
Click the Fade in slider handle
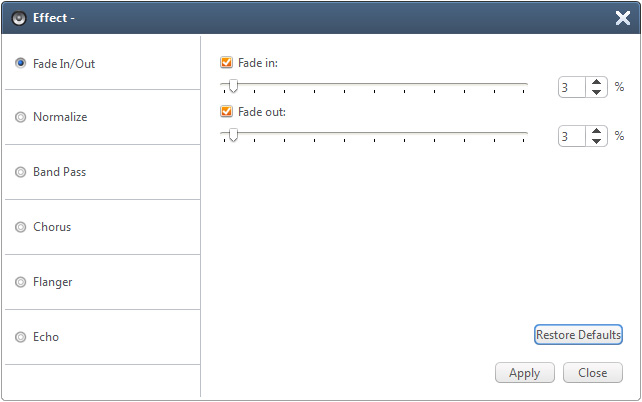coord(233,86)
